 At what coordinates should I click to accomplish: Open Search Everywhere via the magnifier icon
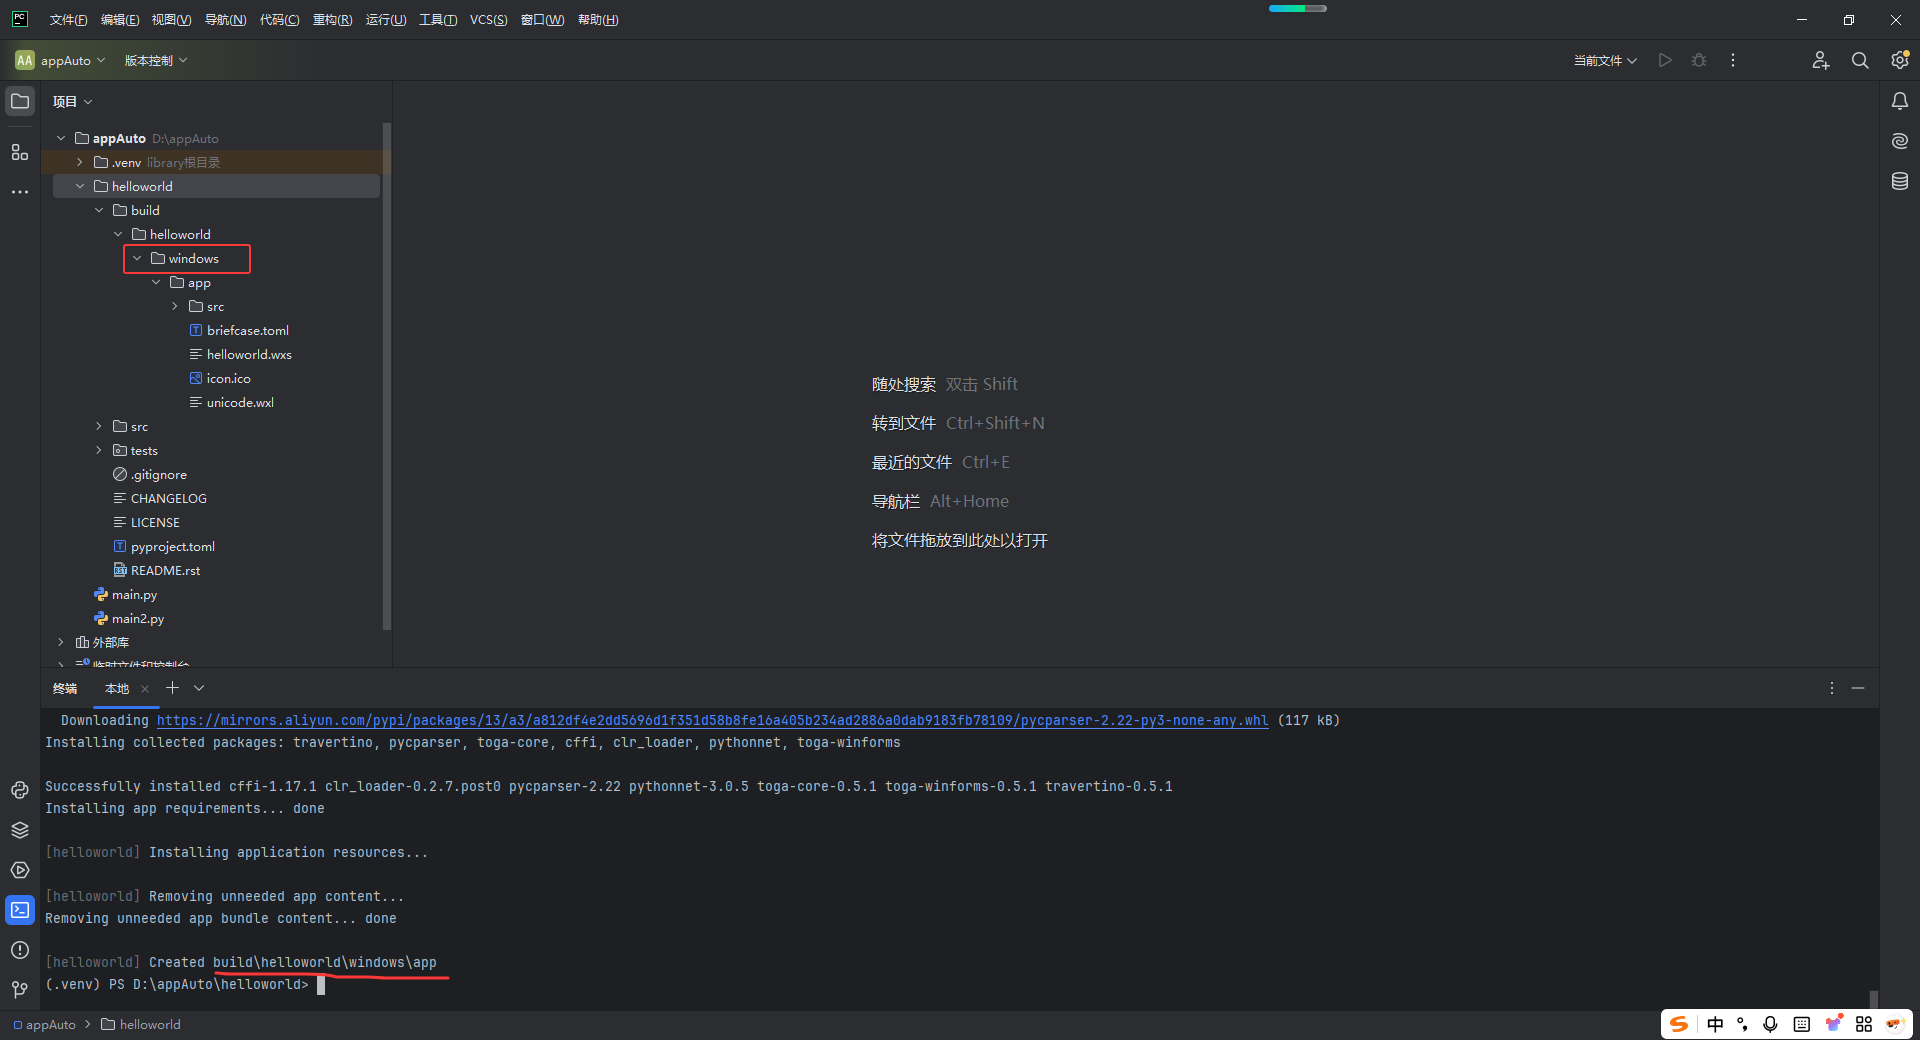pyautogui.click(x=1861, y=60)
